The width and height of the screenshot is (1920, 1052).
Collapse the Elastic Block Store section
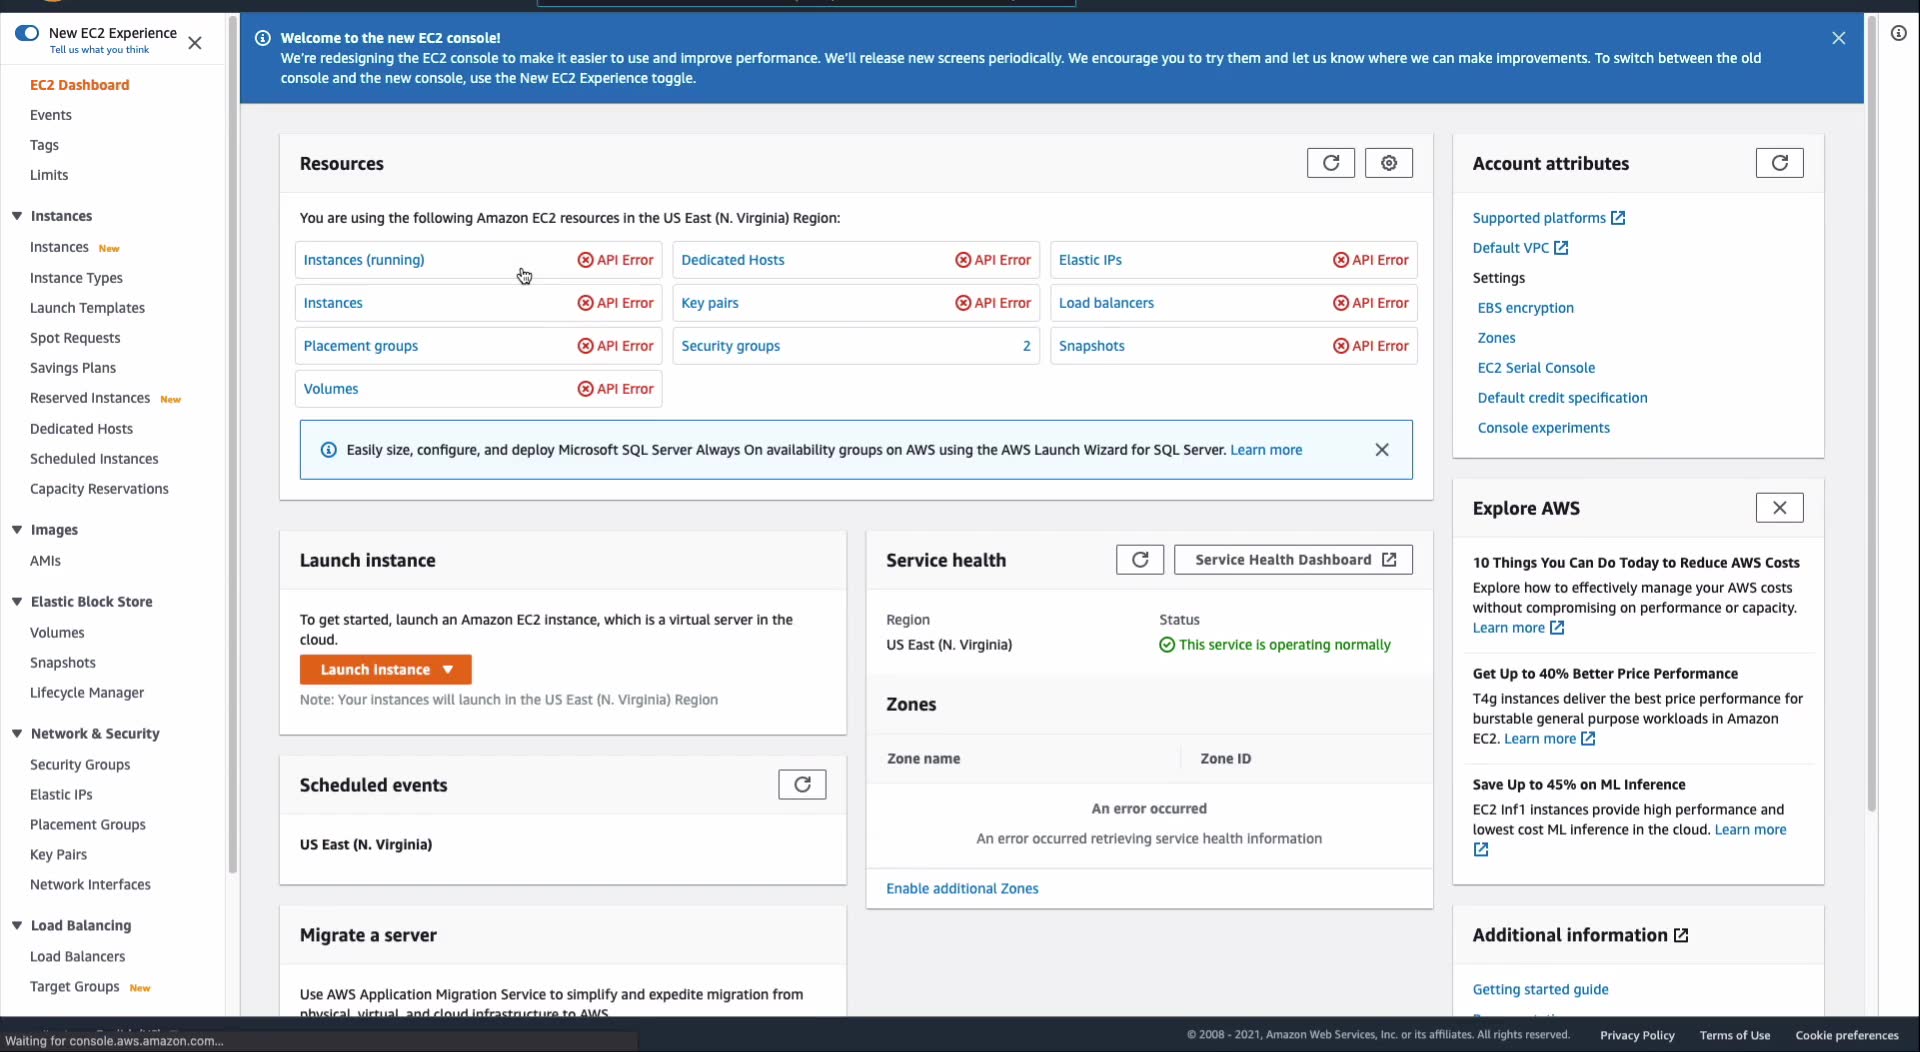tap(17, 602)
